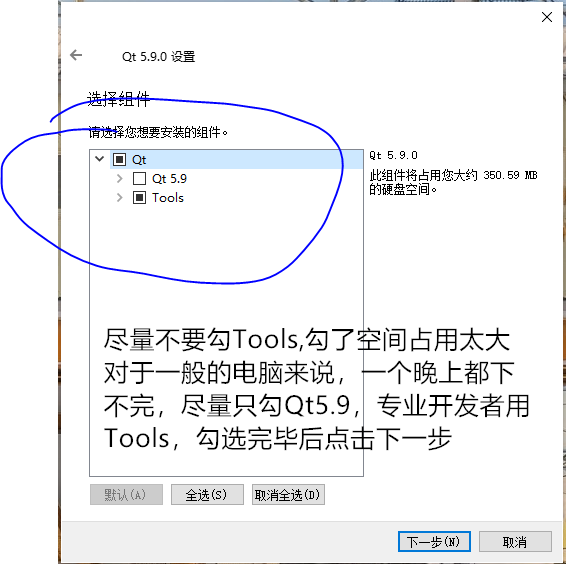
Task: Proceed with the 下一步(N) button
Action: pyautogui.click(x=434, y=542)
